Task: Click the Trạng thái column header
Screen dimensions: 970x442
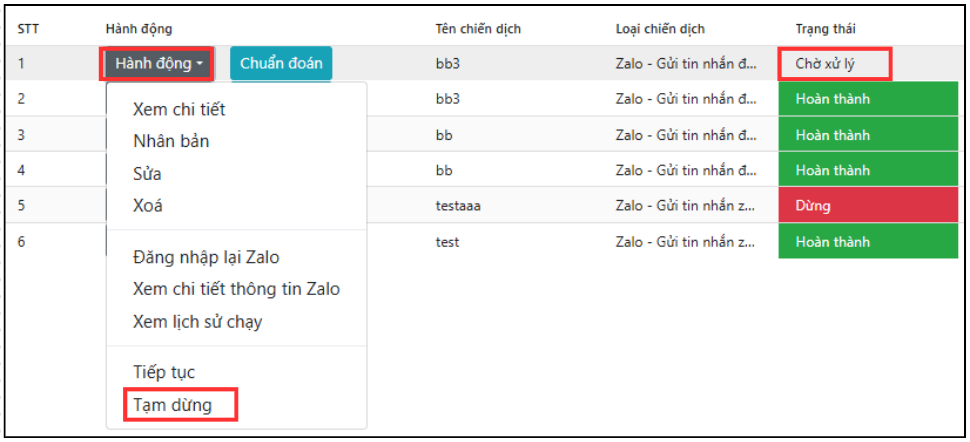Action: pyautogui.click(x=825, y=29)
